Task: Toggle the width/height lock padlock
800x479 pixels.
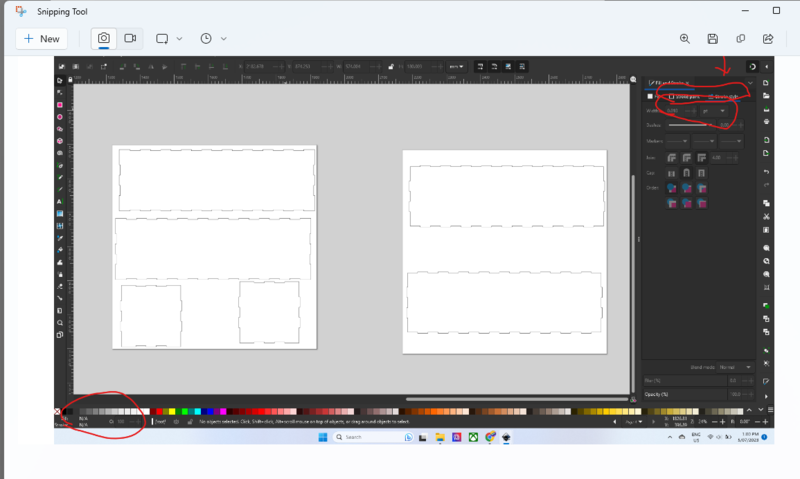Action: coord(391,67)
